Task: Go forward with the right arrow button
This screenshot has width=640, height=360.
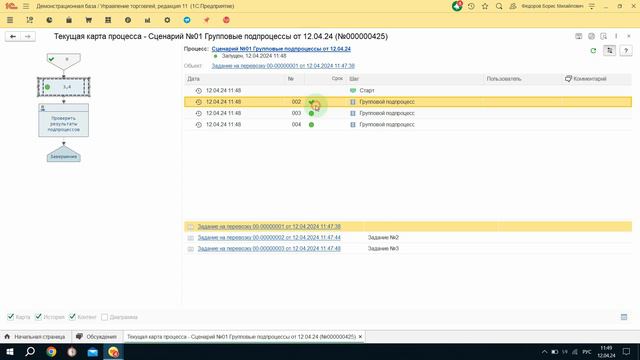Action: 28,36
